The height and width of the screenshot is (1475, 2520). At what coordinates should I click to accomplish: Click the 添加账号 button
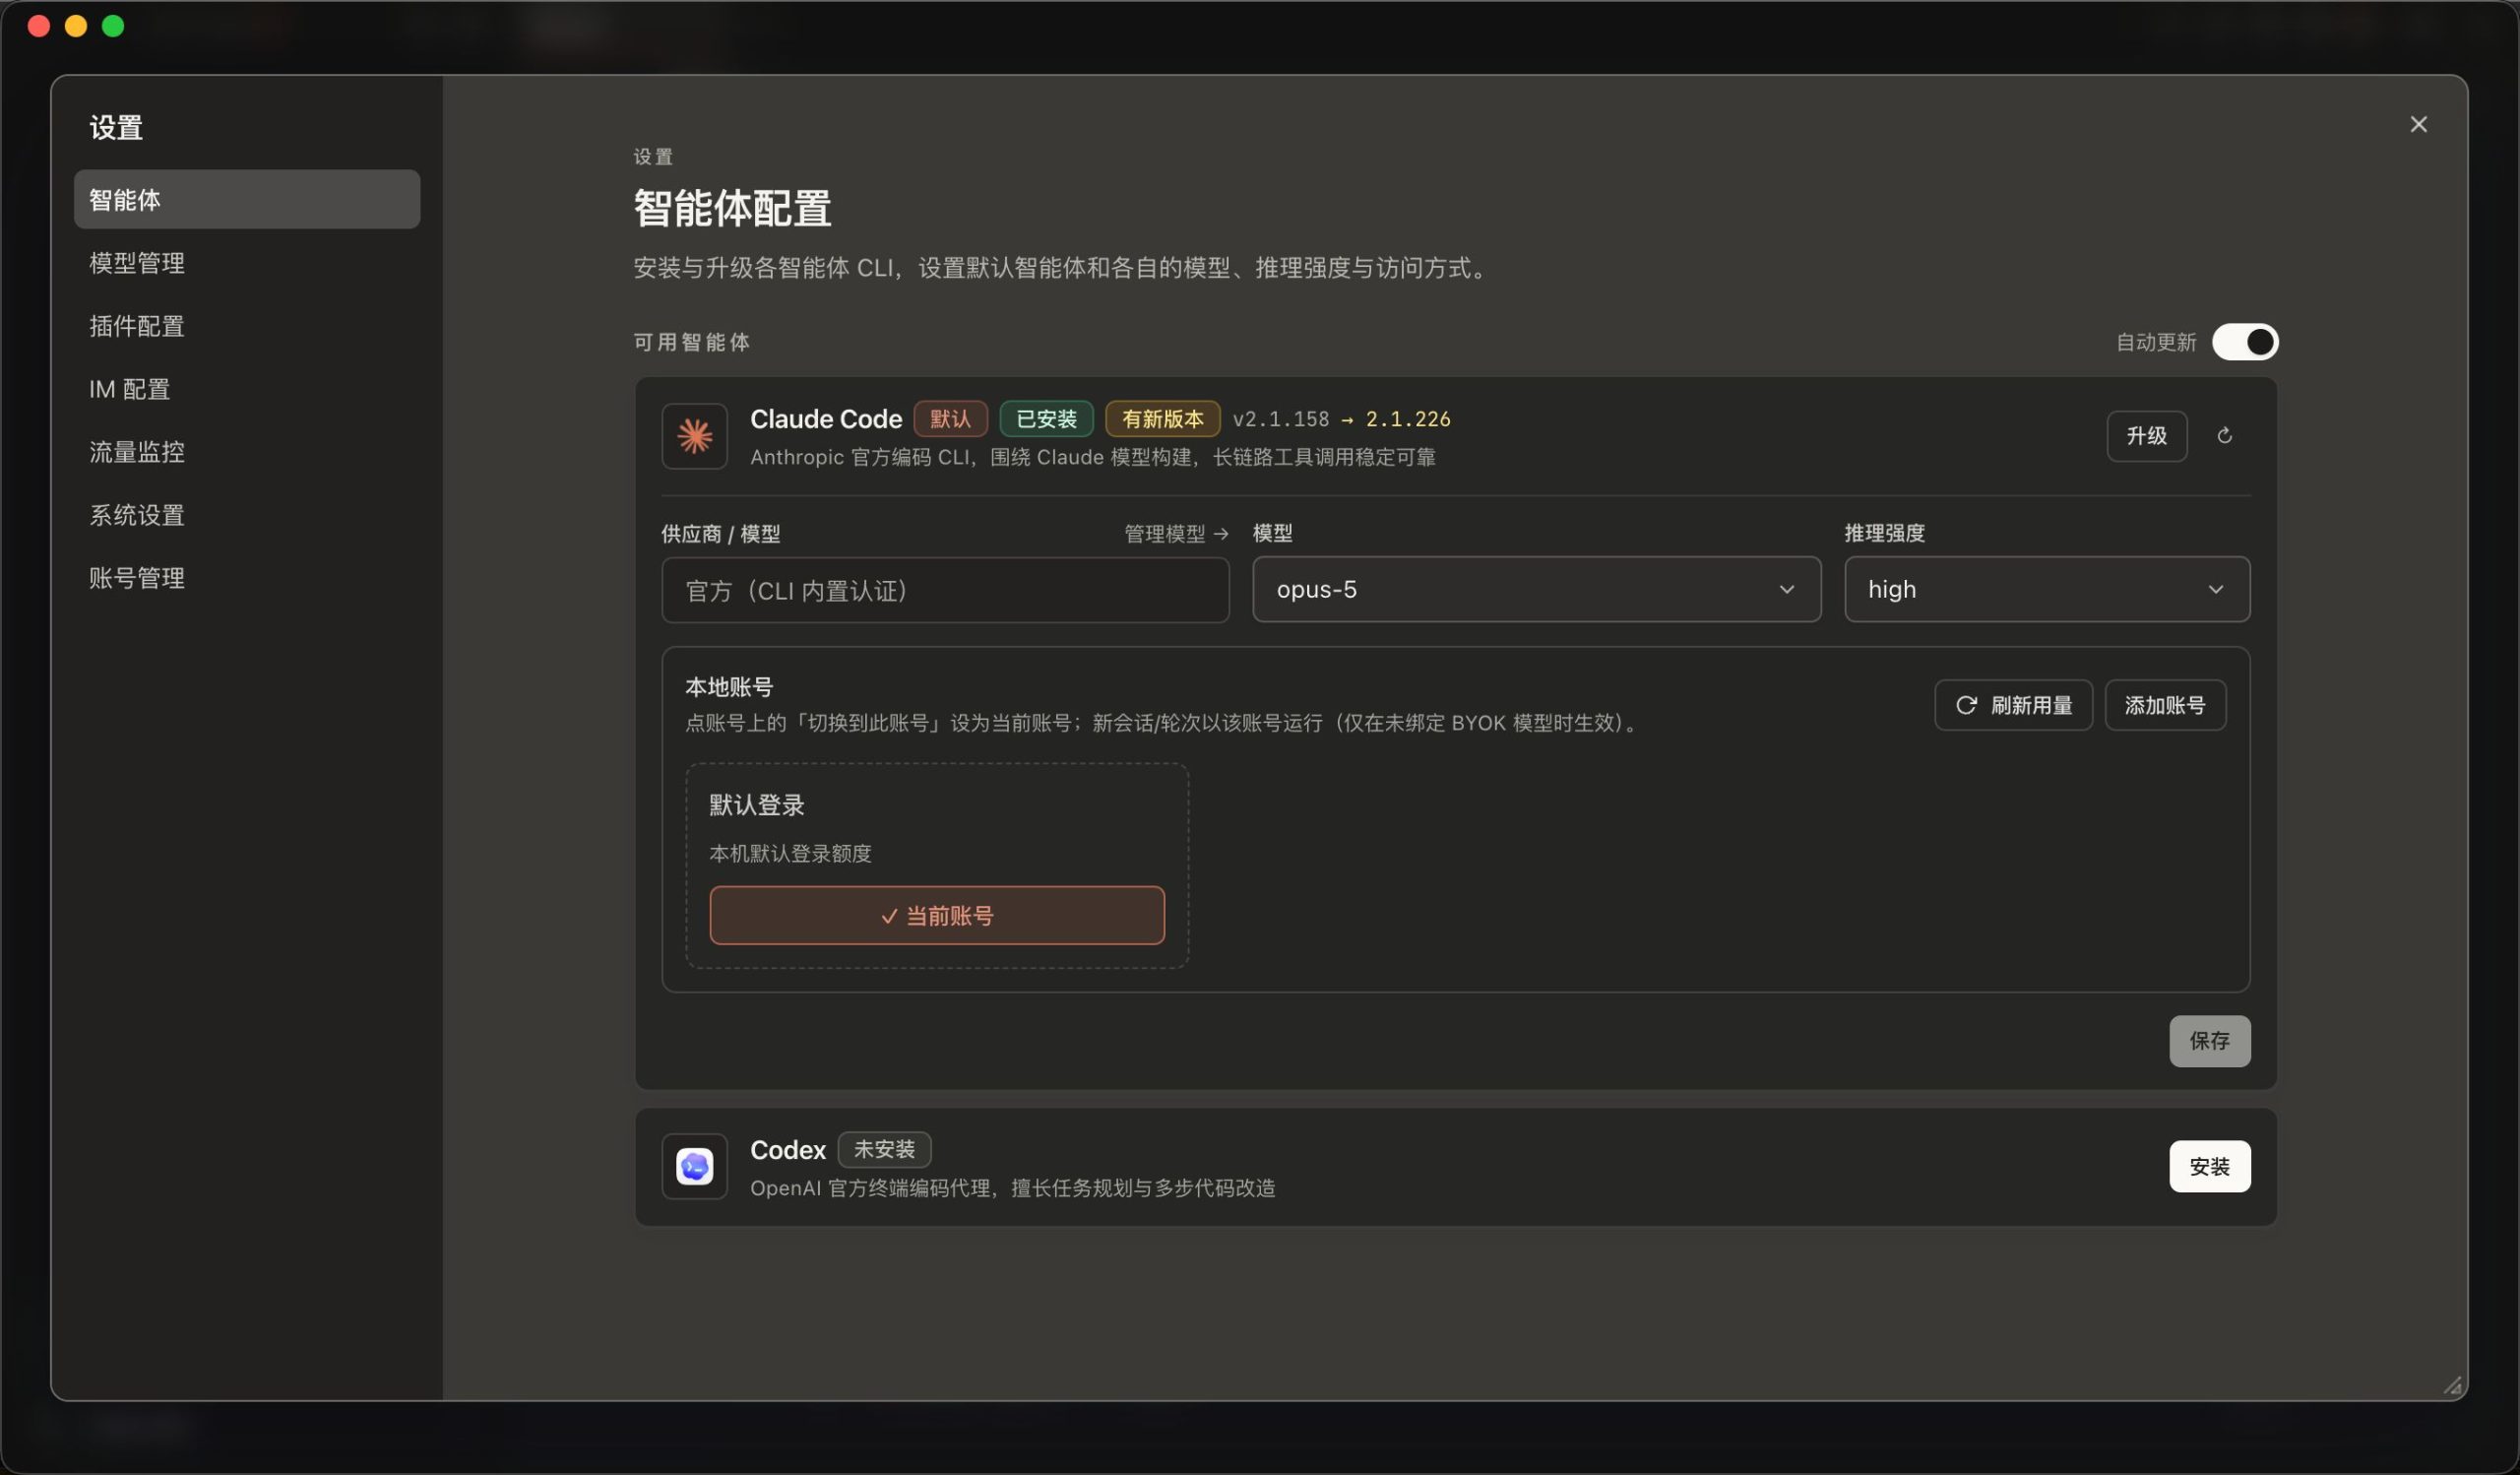pyautogui.click(x=2165, y=705)
